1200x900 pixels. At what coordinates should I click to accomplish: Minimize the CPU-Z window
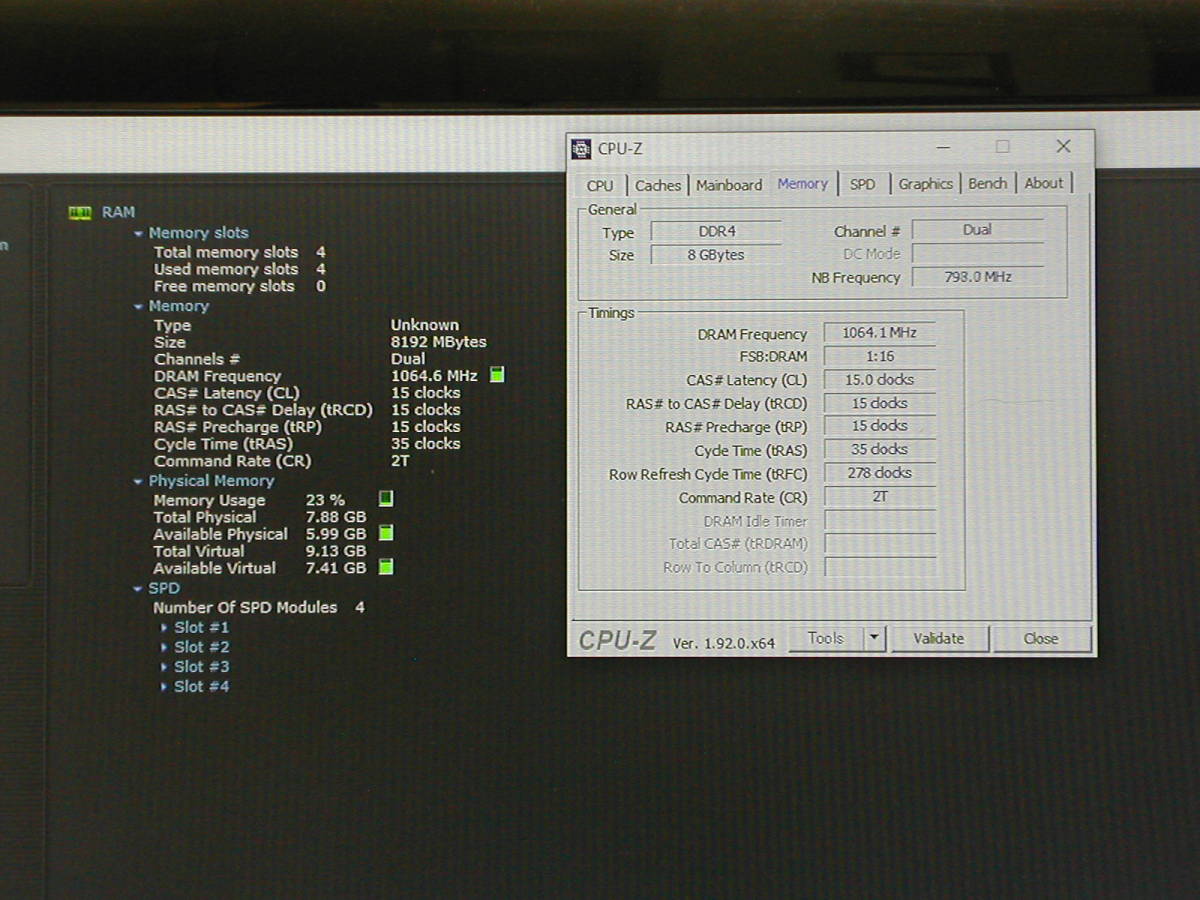pyautogui.click(x=943, y=147)
